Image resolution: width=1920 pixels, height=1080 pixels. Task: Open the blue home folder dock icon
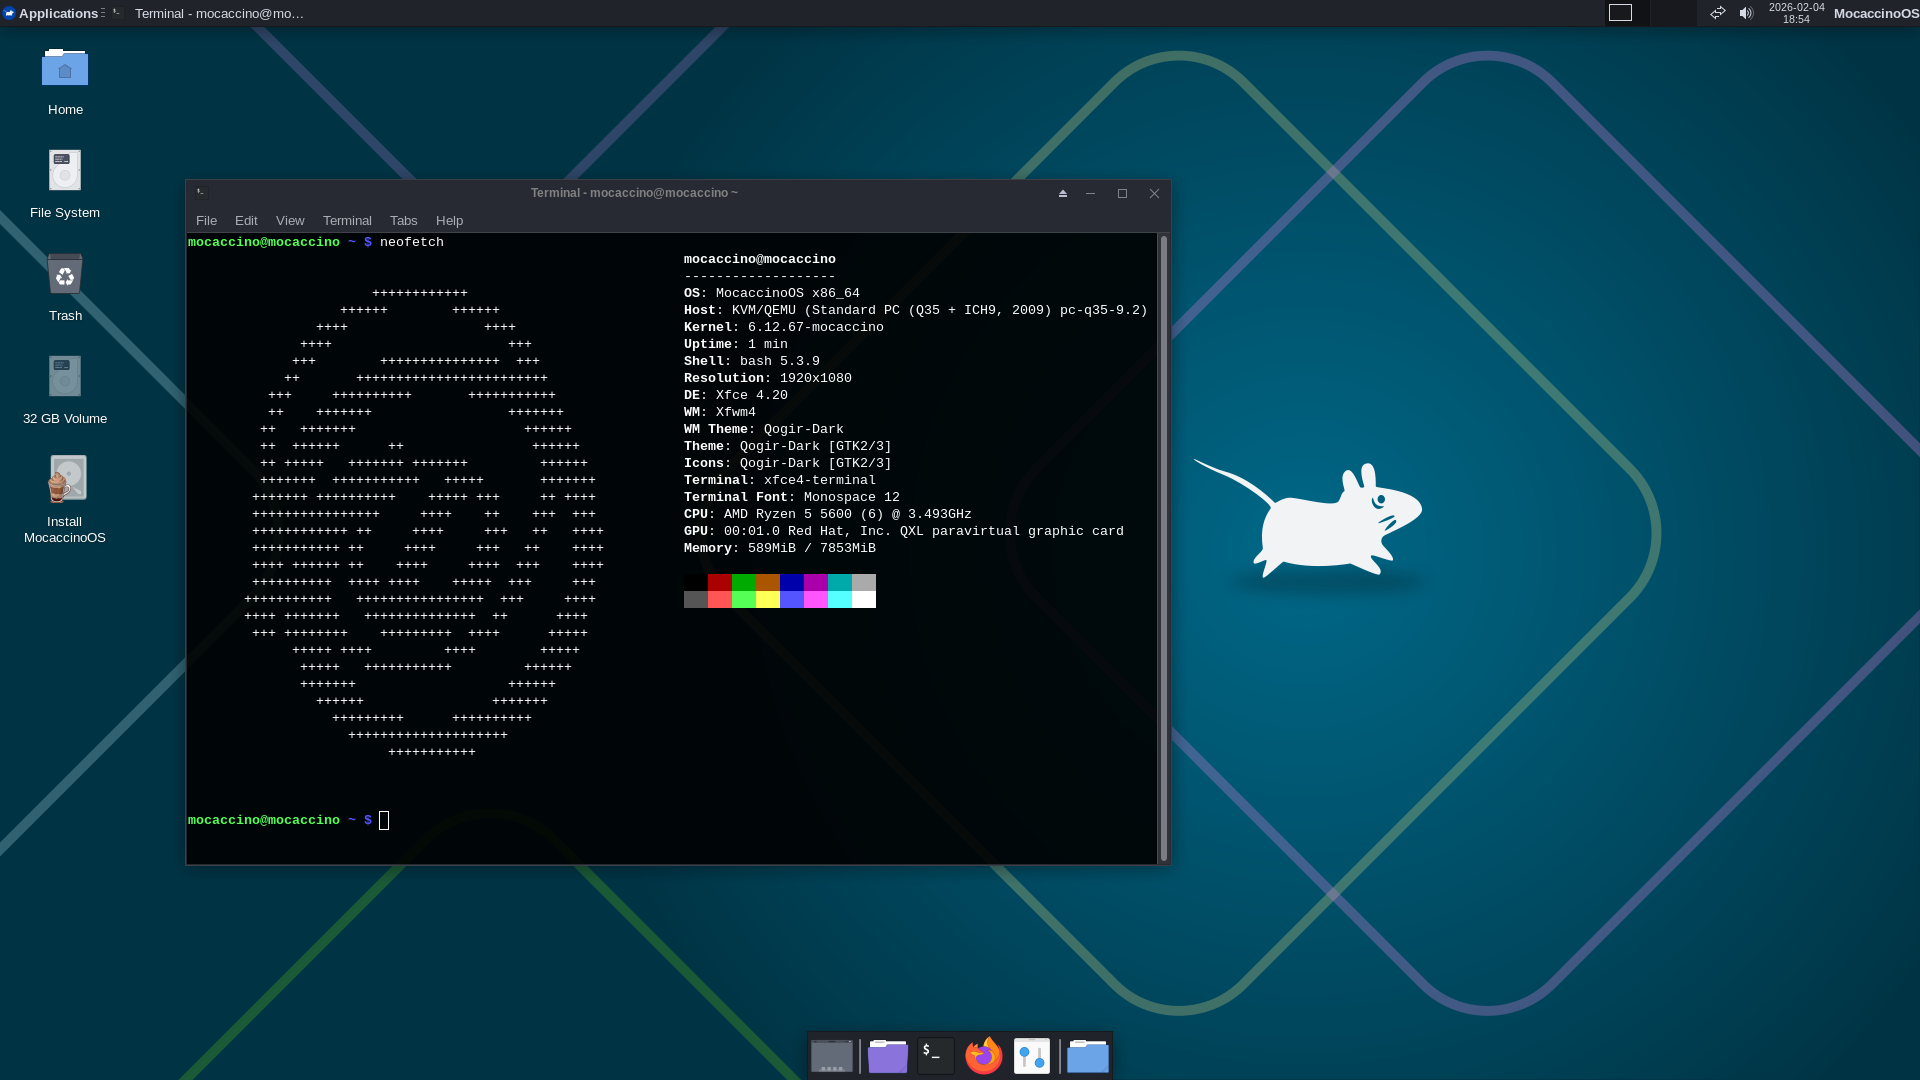pos(1088,1056)
